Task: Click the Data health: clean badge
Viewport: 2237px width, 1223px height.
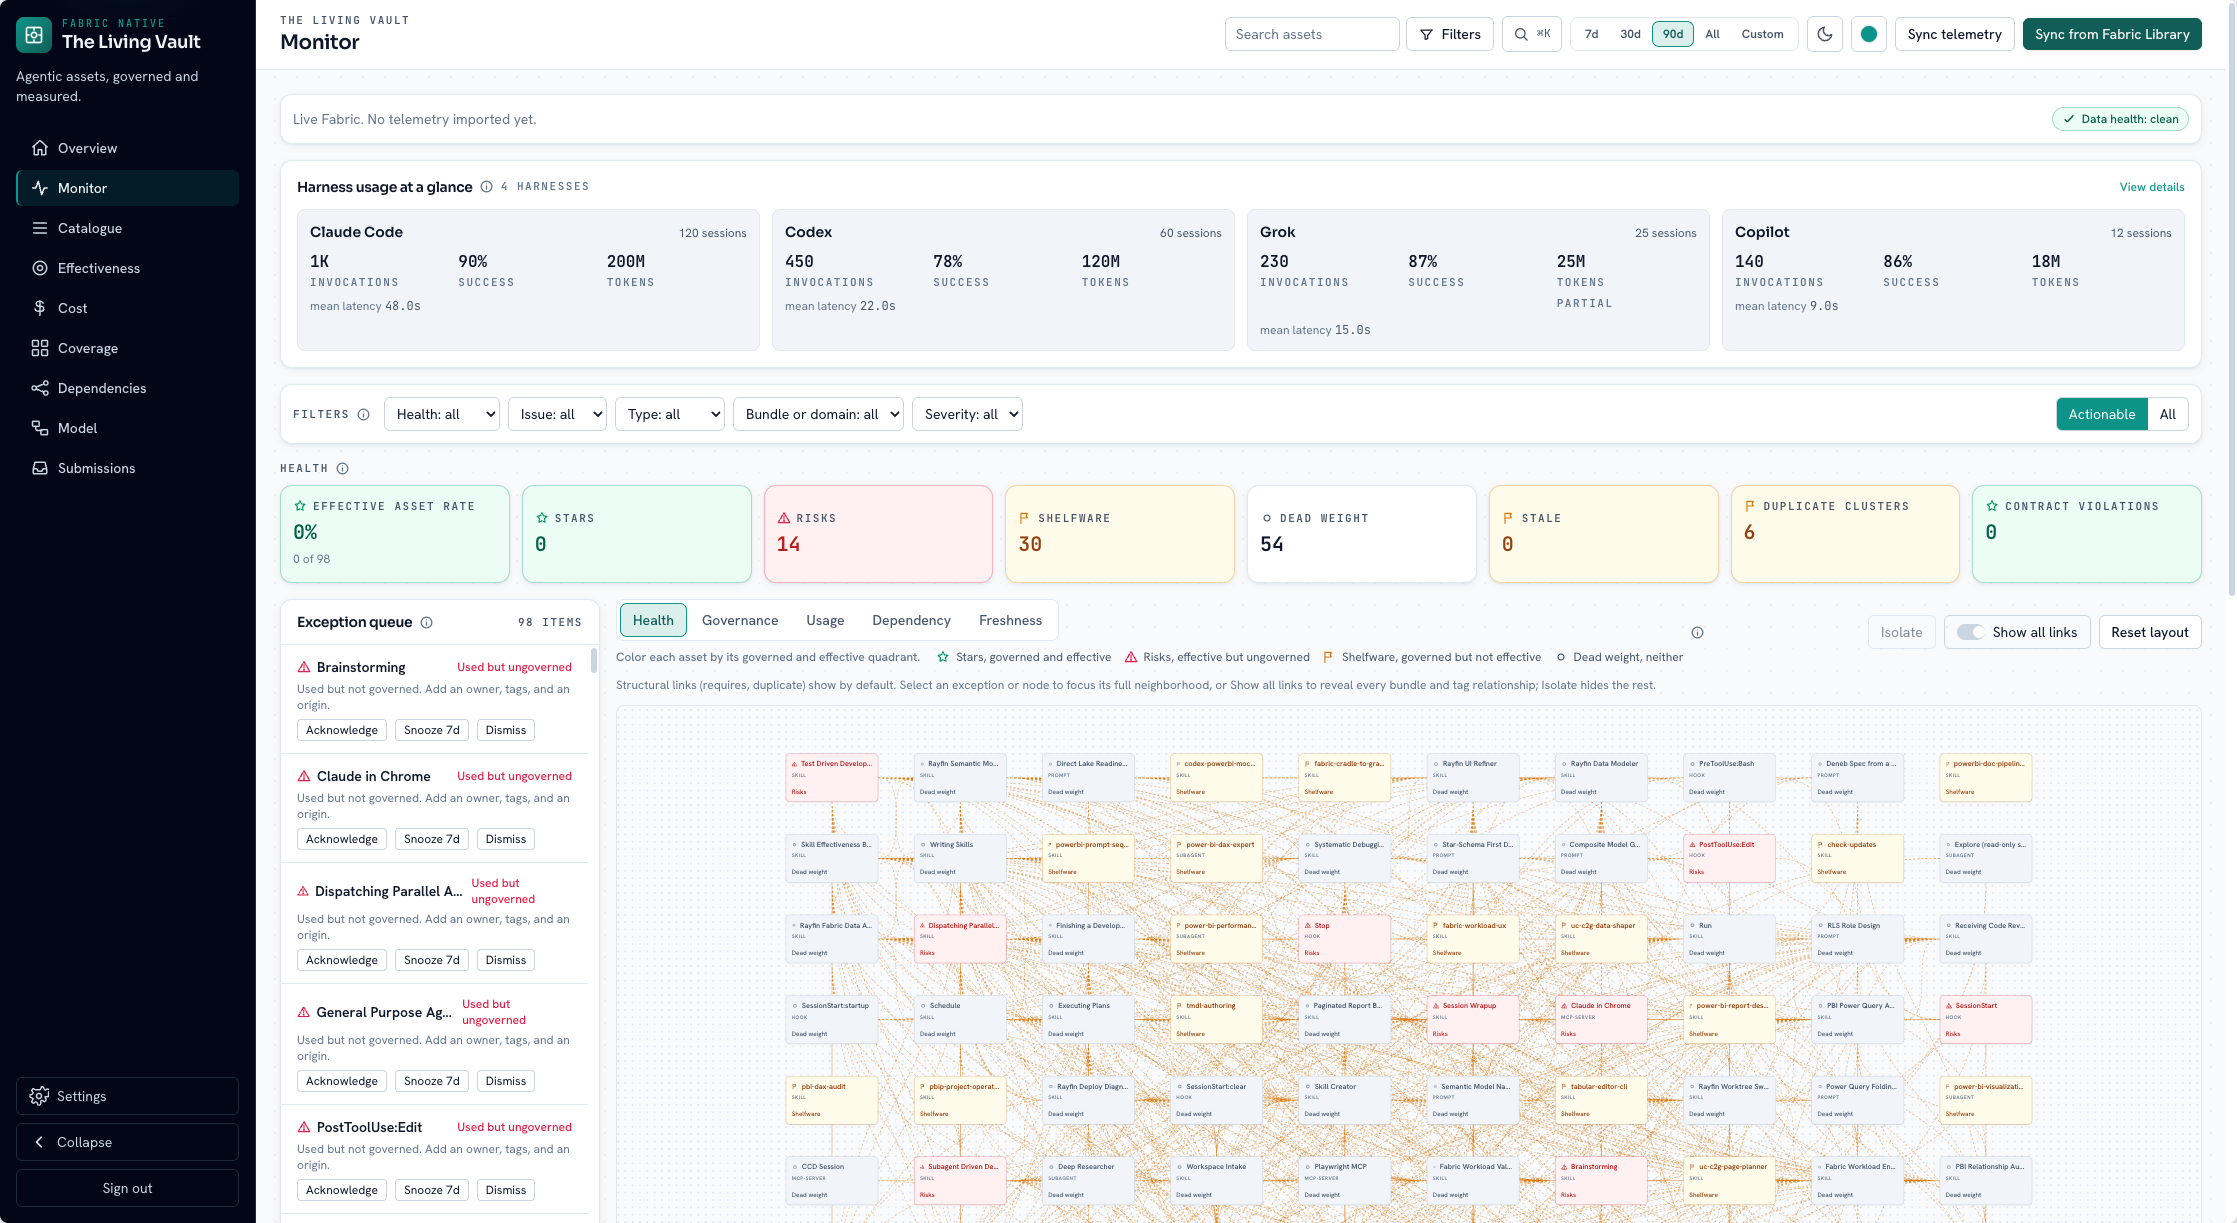Action: pos(2120,119)
